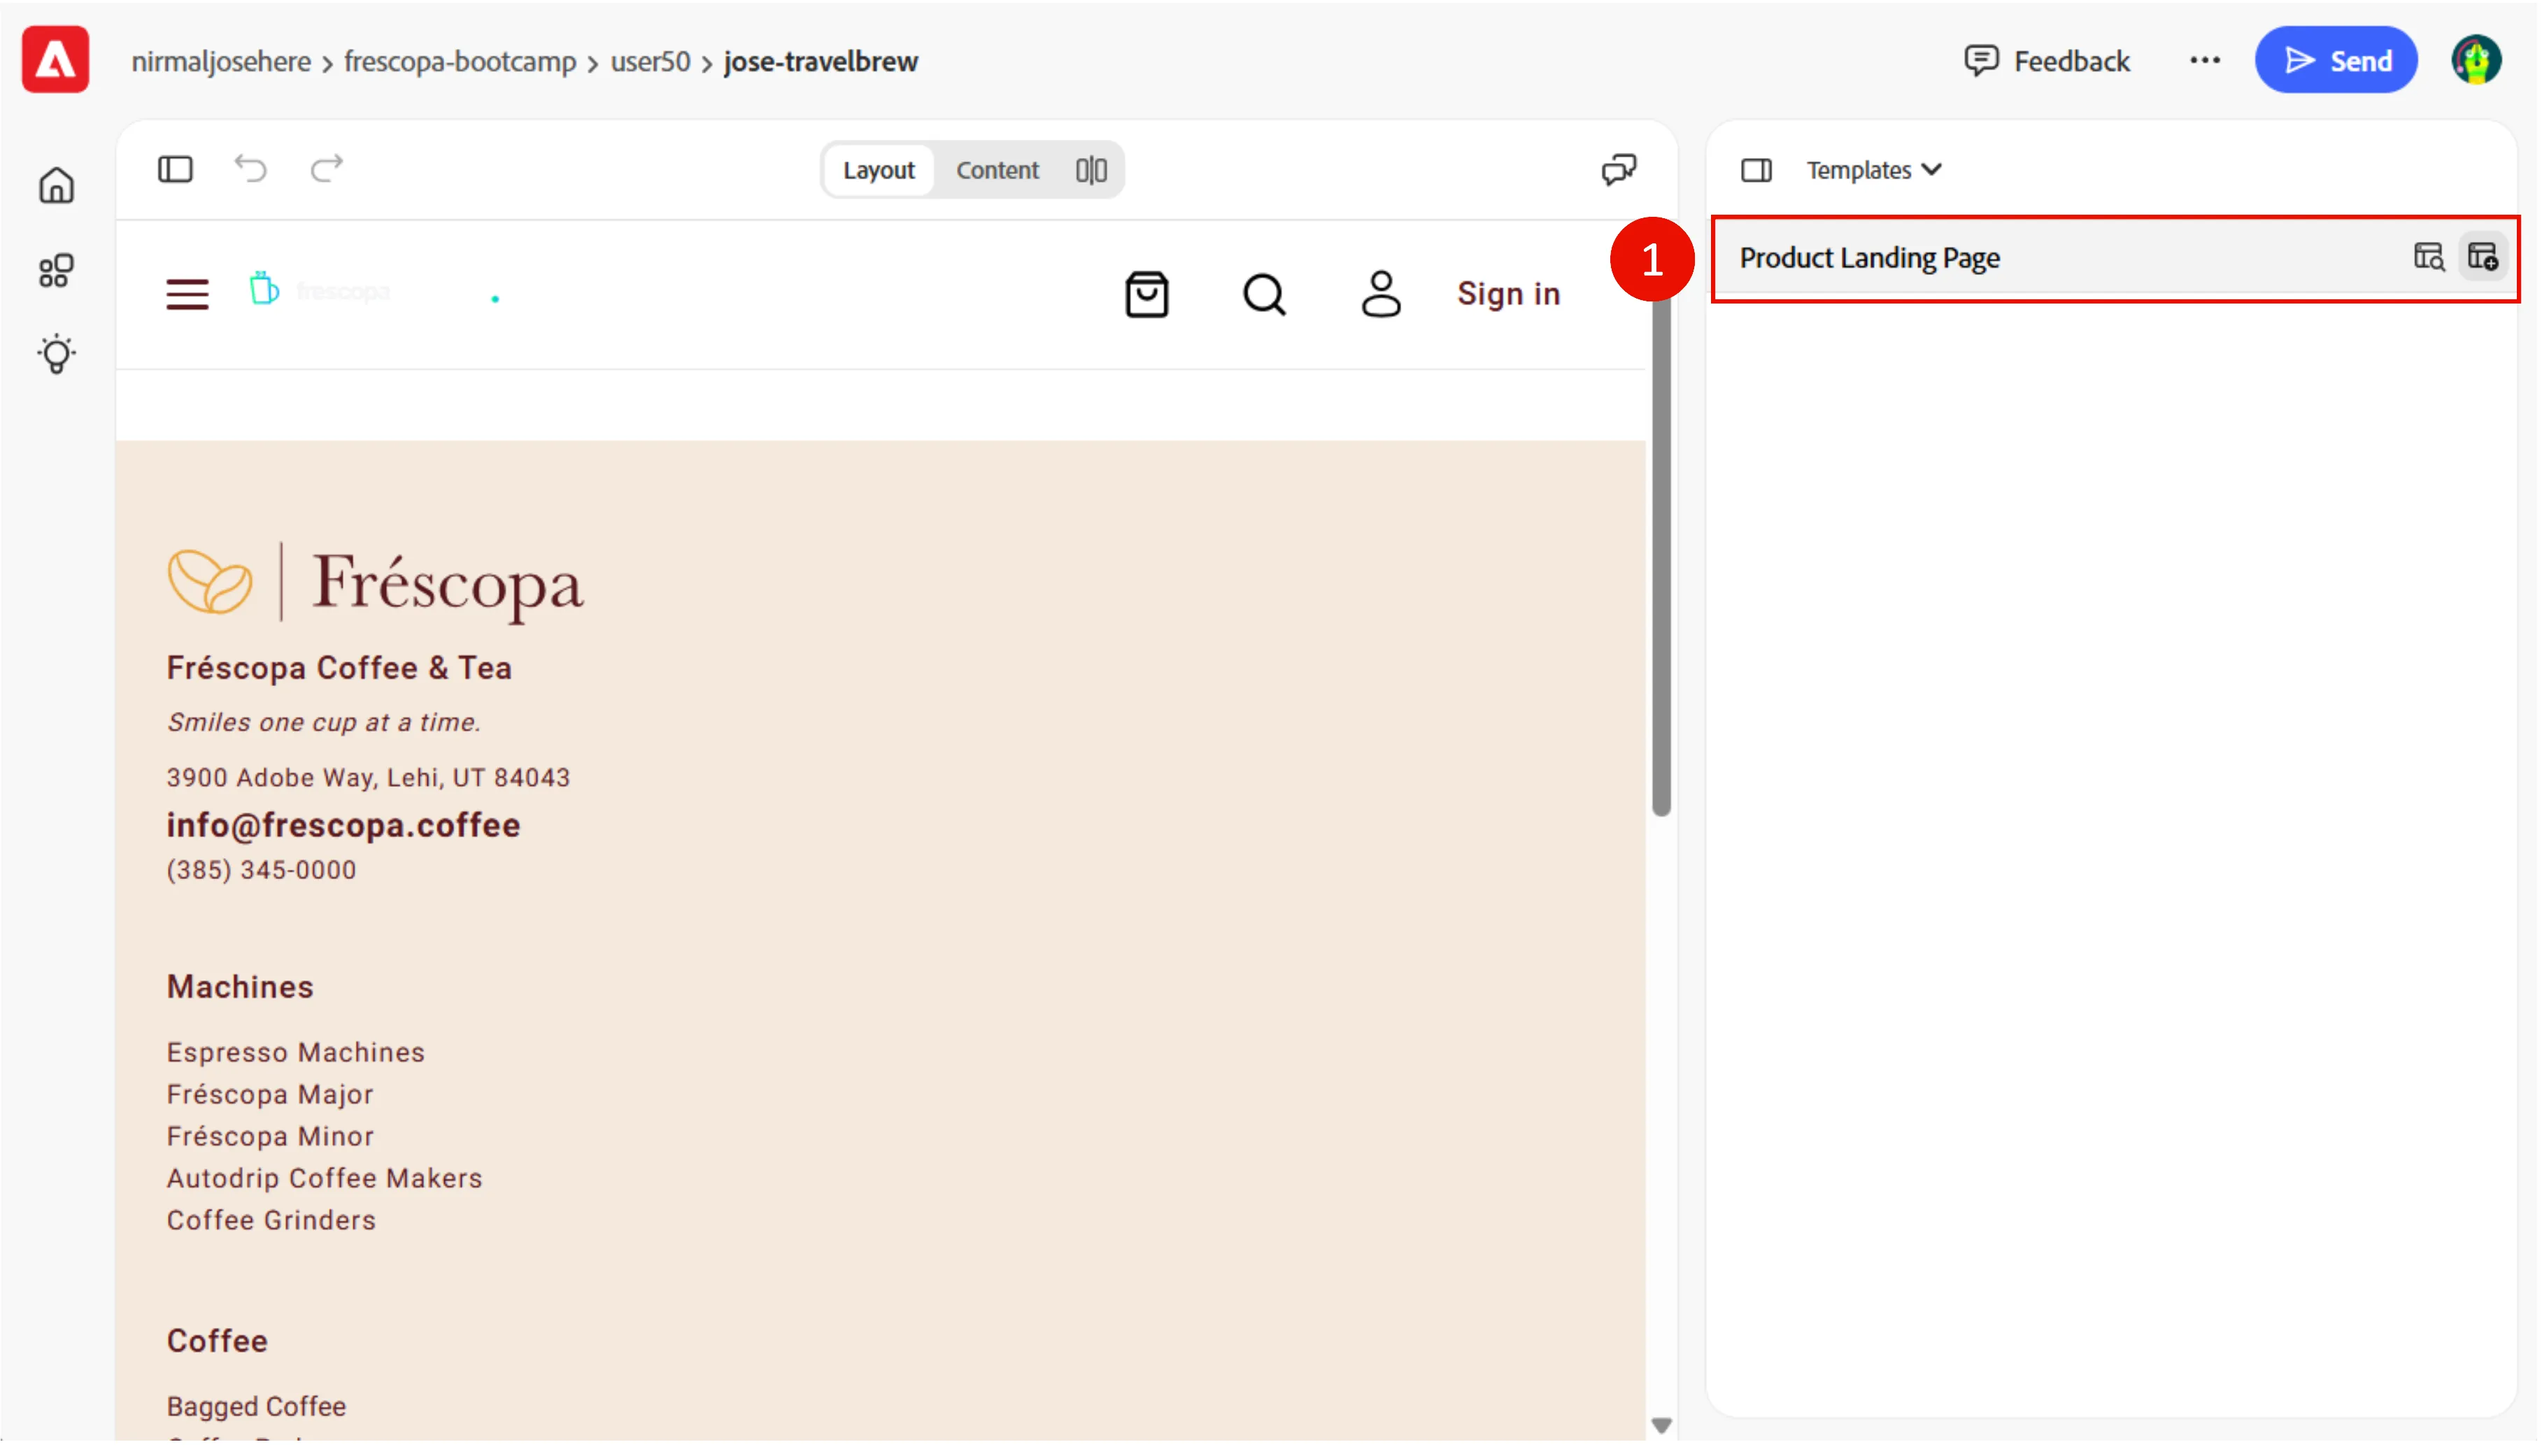Open the more options ellipsis menu
2542x1456 pixels.
[x=2204, y=61]
